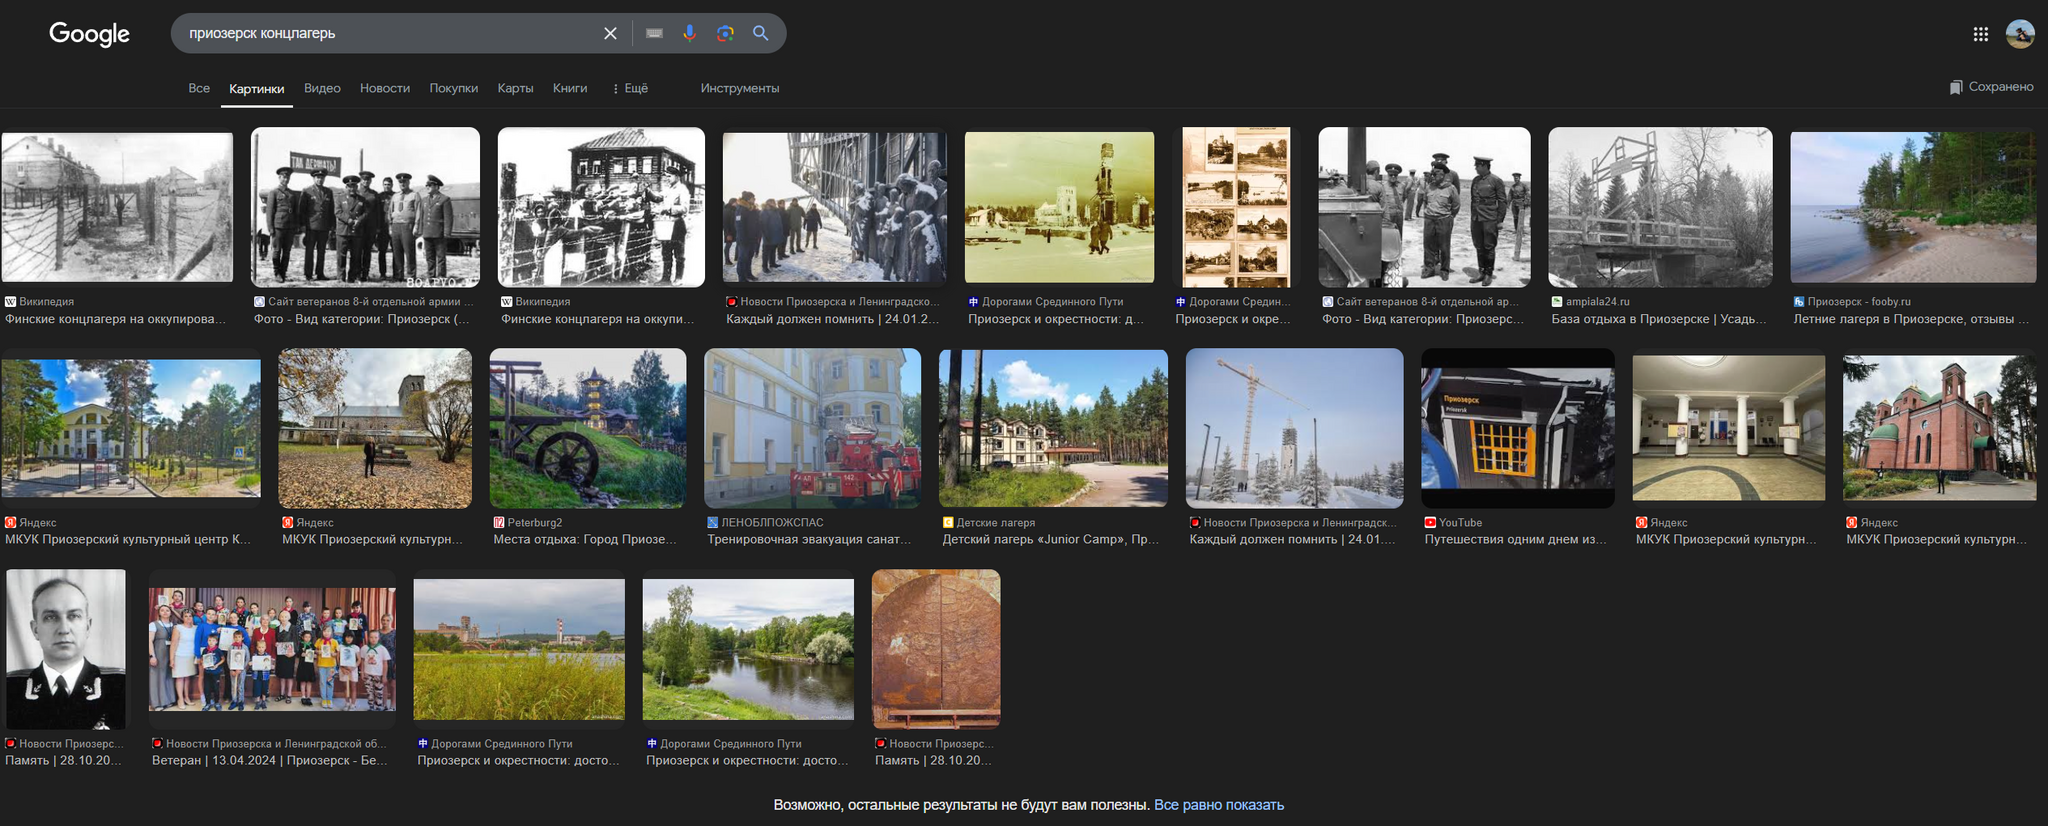The image size is (2048, 826).
Task: Click the Google logo
Action: pyautogui.click(x=89, y=34)
